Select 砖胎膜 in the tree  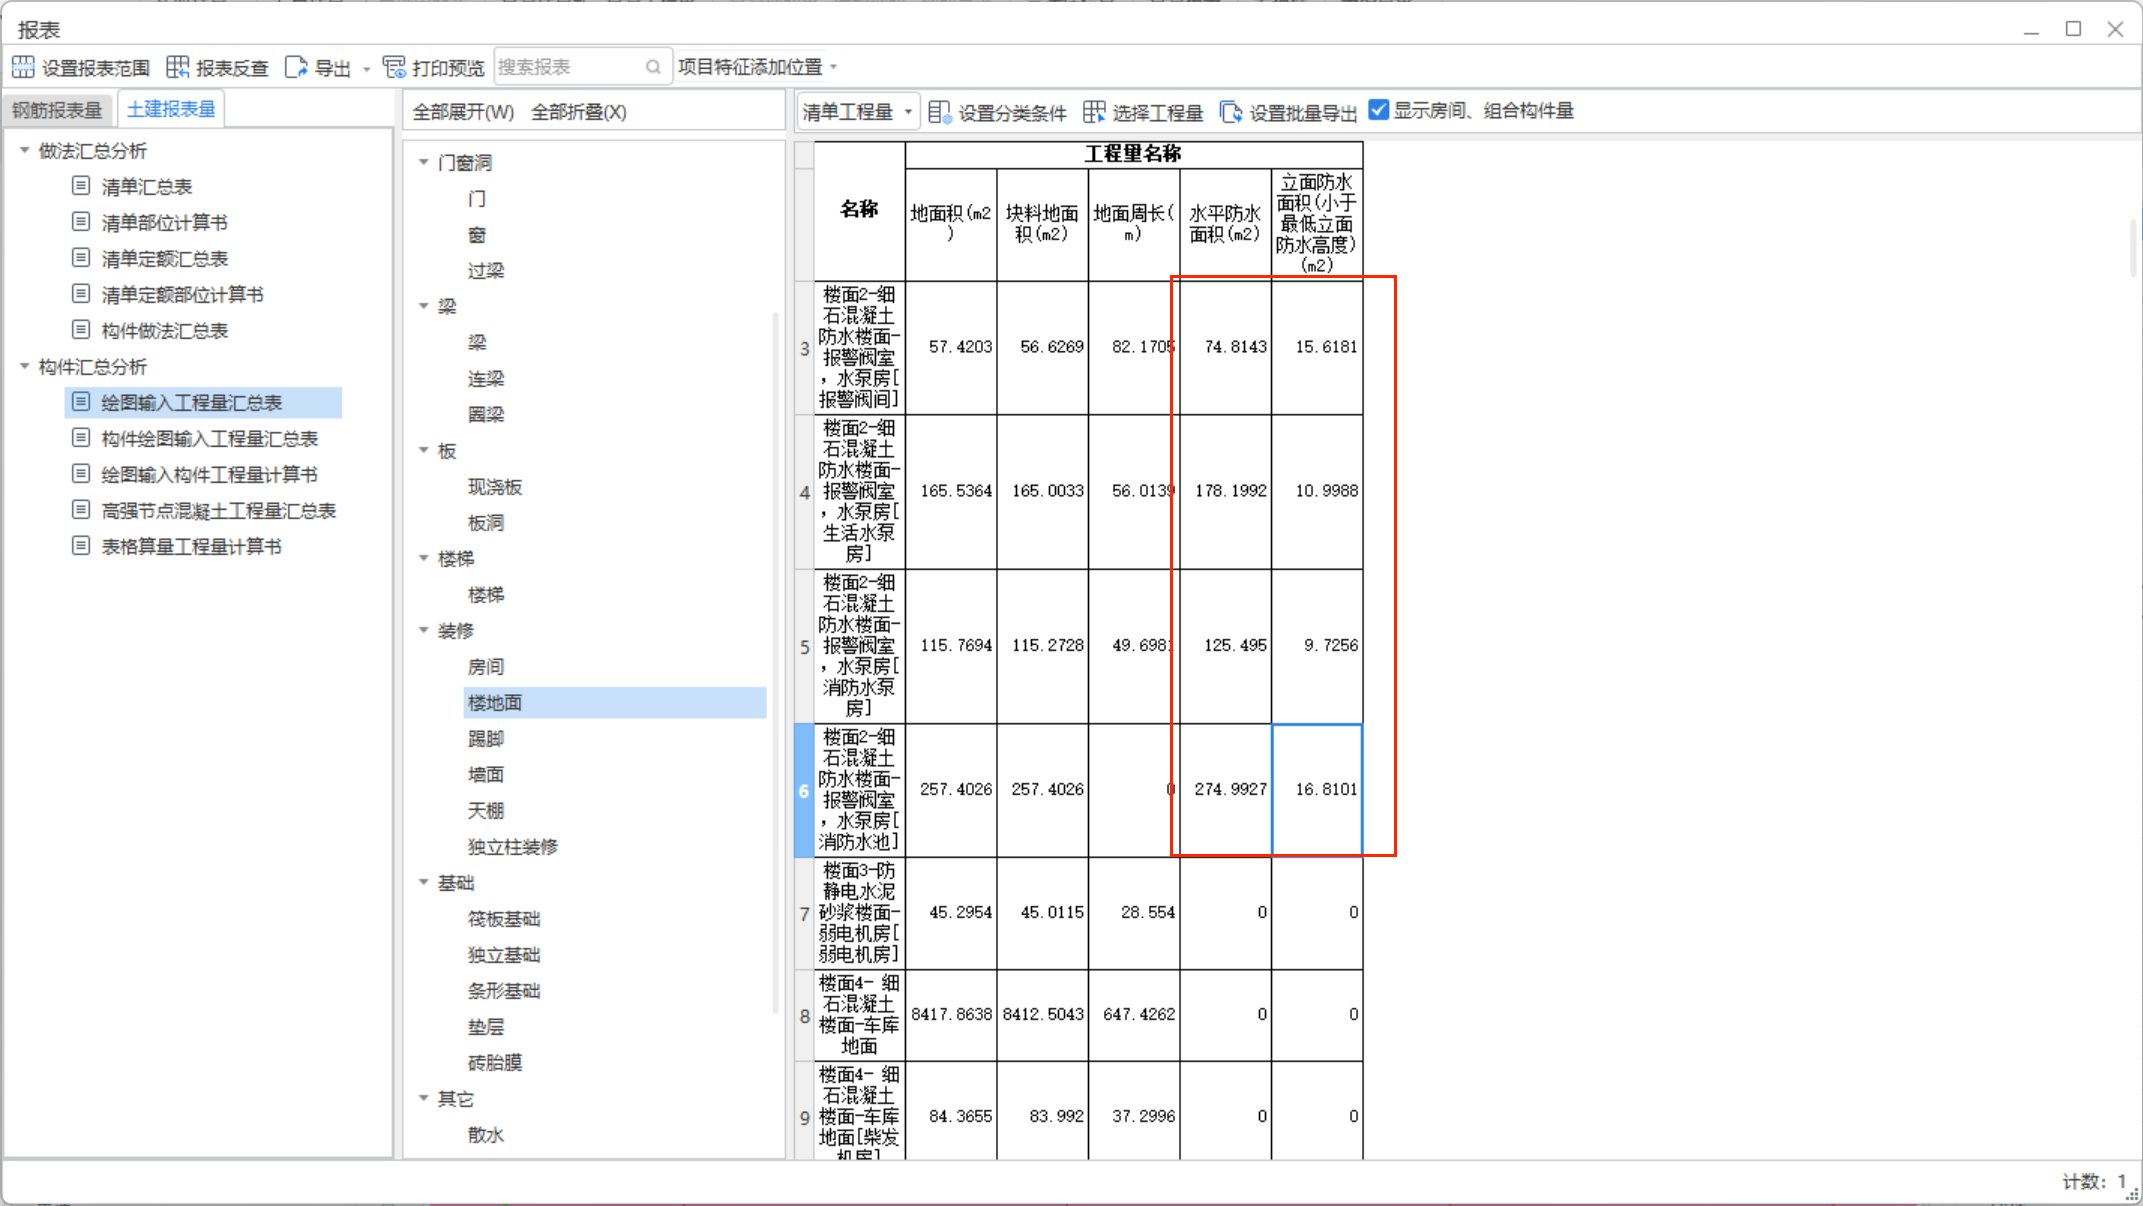495,1062
